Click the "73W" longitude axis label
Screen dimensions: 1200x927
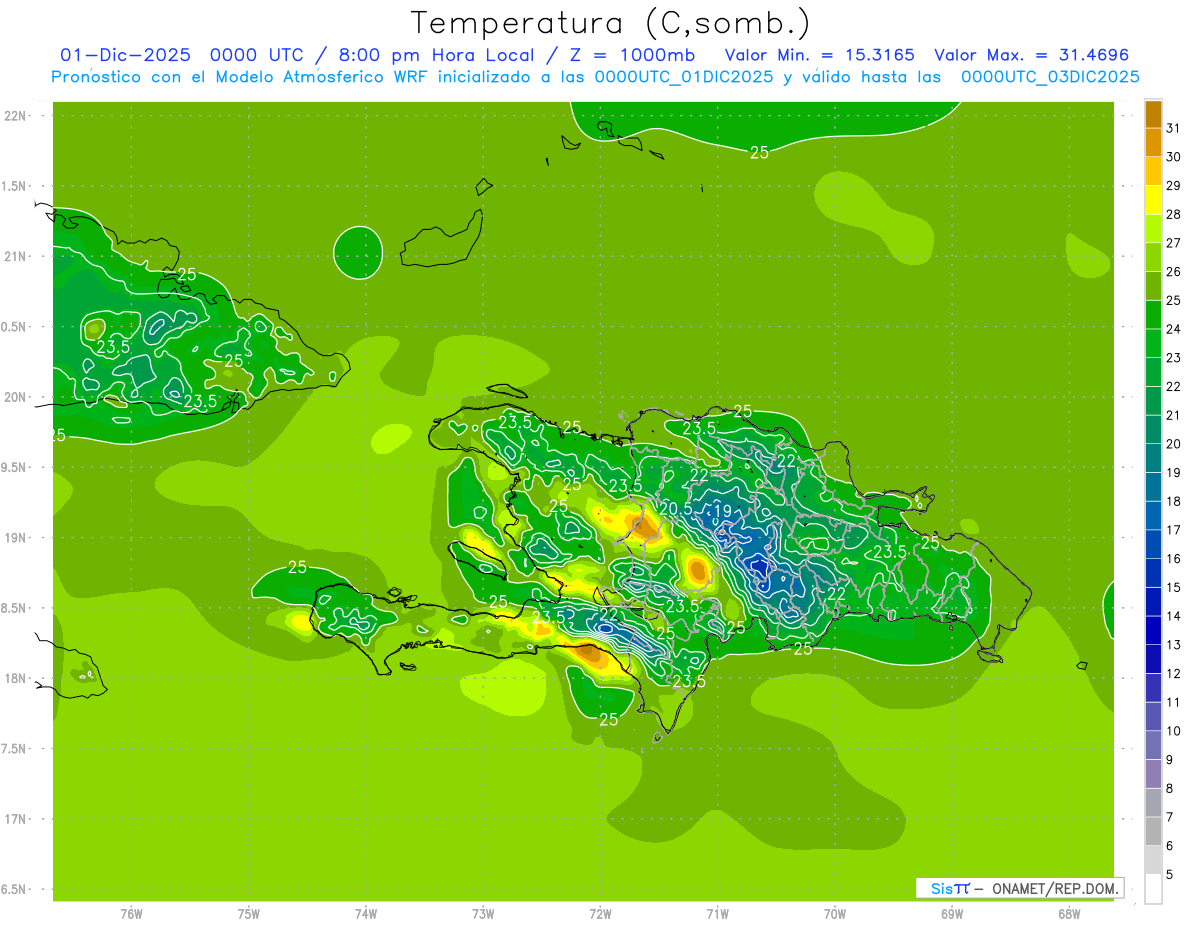click(483, 914)
